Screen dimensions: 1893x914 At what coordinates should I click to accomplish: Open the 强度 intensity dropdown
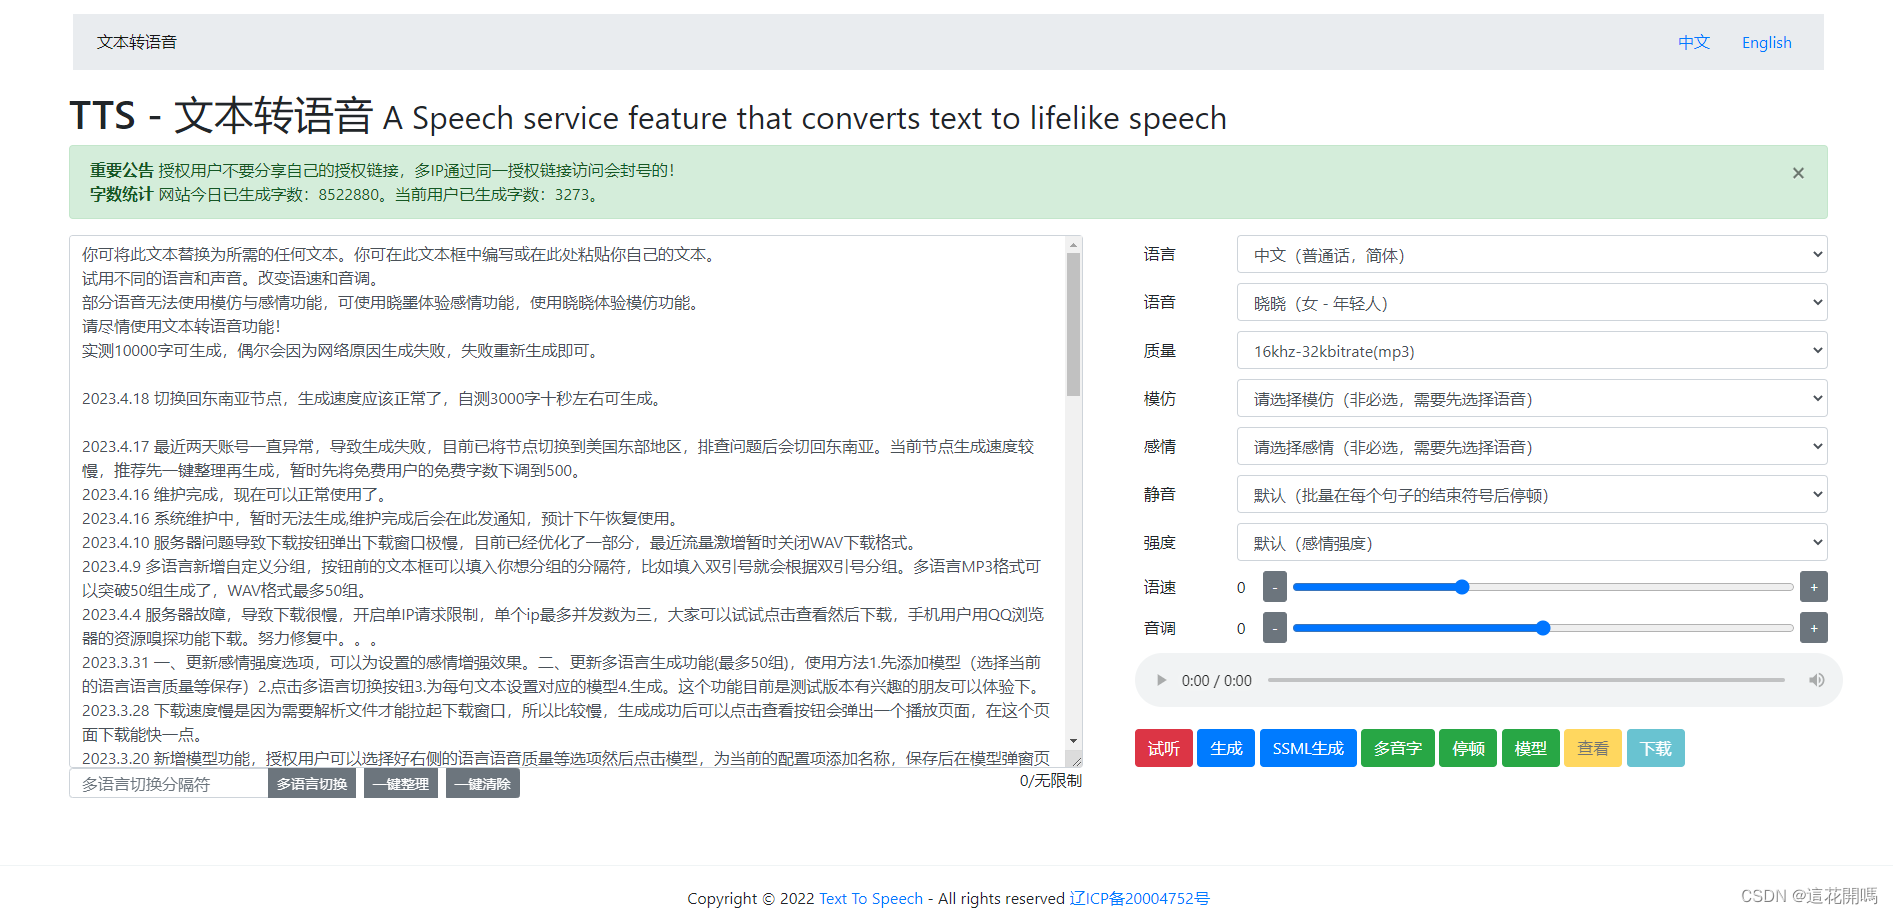click(1532, 543)
